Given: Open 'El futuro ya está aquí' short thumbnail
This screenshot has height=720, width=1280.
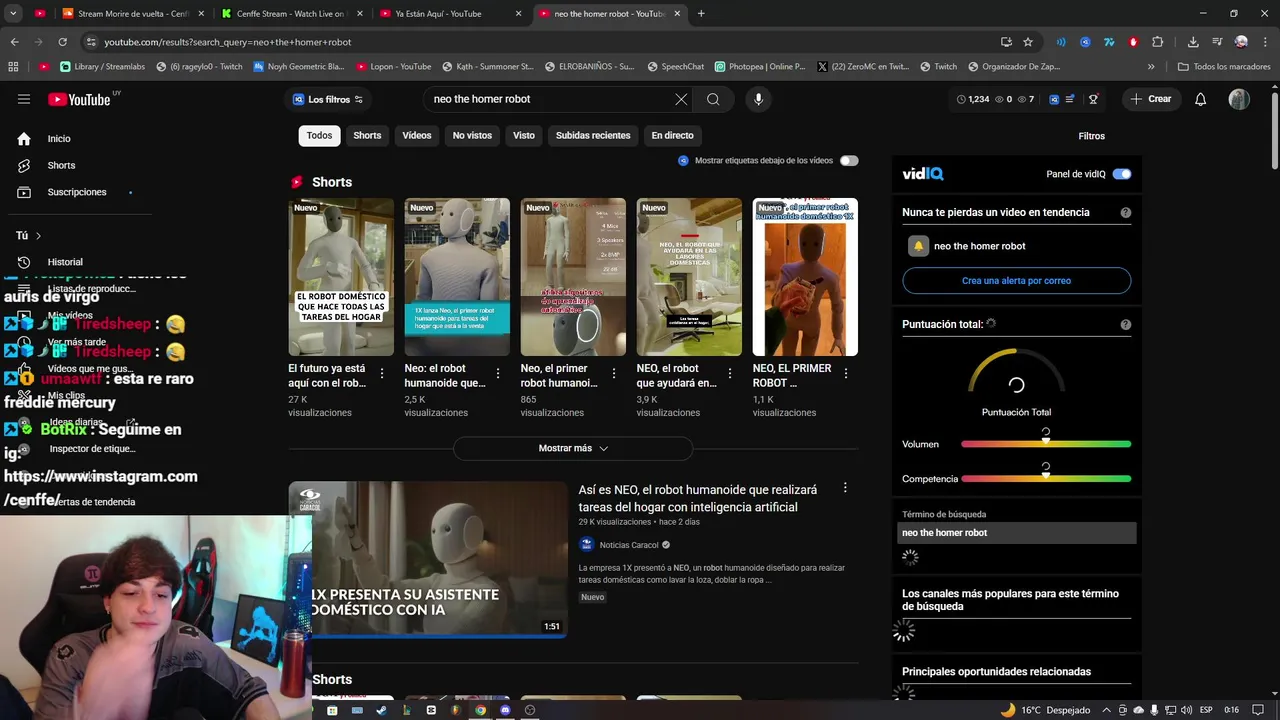Looking at the screenshot, I should pos(341,277).
